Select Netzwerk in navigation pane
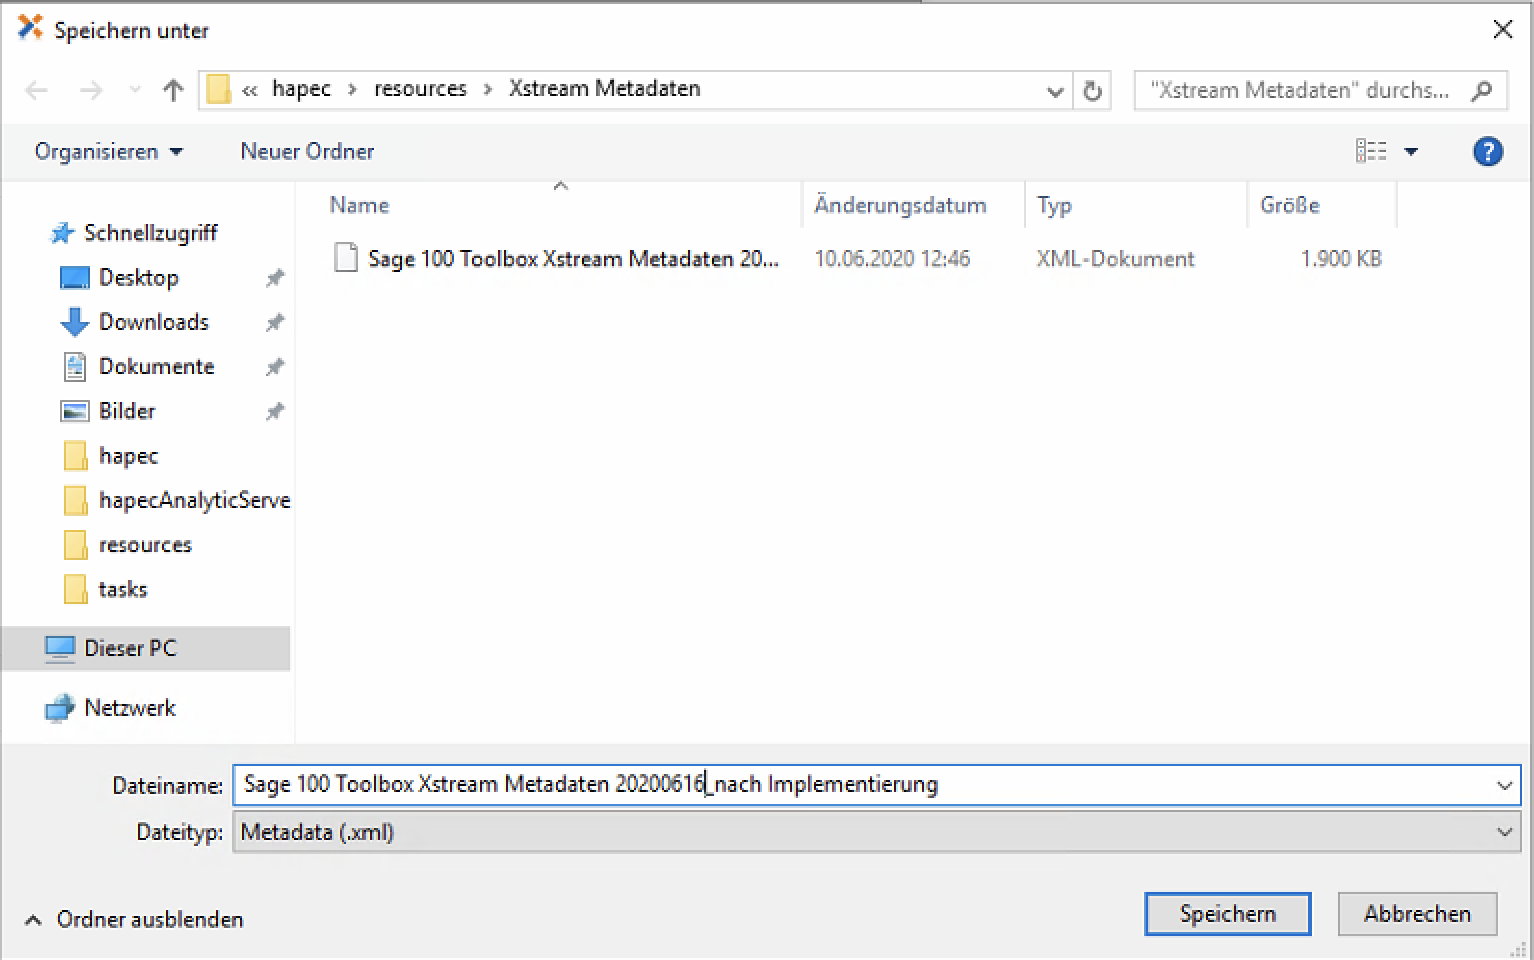This screenshot has height=960, width=1534. [130, 708]
